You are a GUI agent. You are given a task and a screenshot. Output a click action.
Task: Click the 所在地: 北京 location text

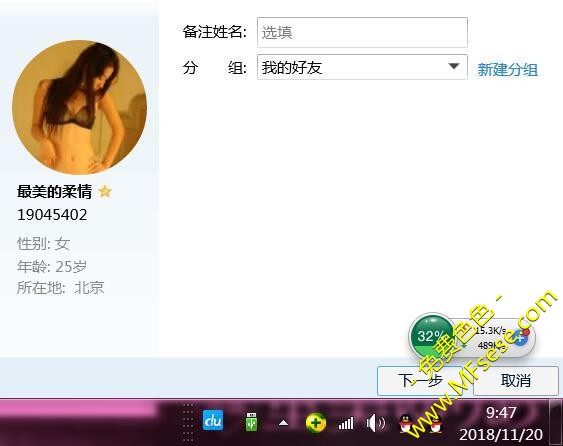tap(60, 288)
